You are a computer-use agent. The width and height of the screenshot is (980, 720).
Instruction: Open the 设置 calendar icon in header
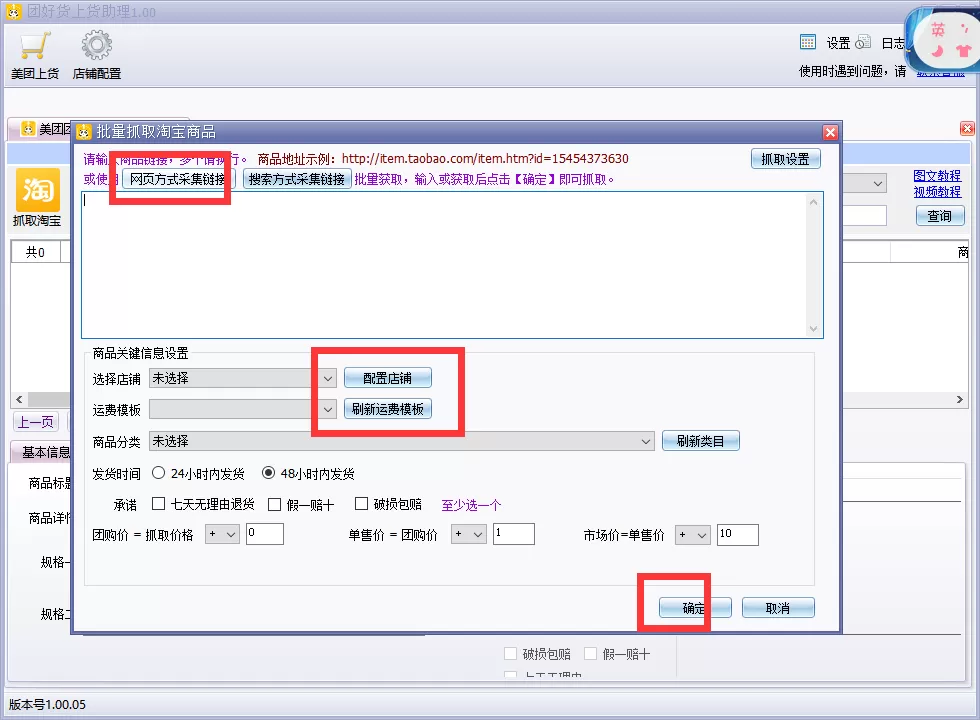(x=808, y=42)
